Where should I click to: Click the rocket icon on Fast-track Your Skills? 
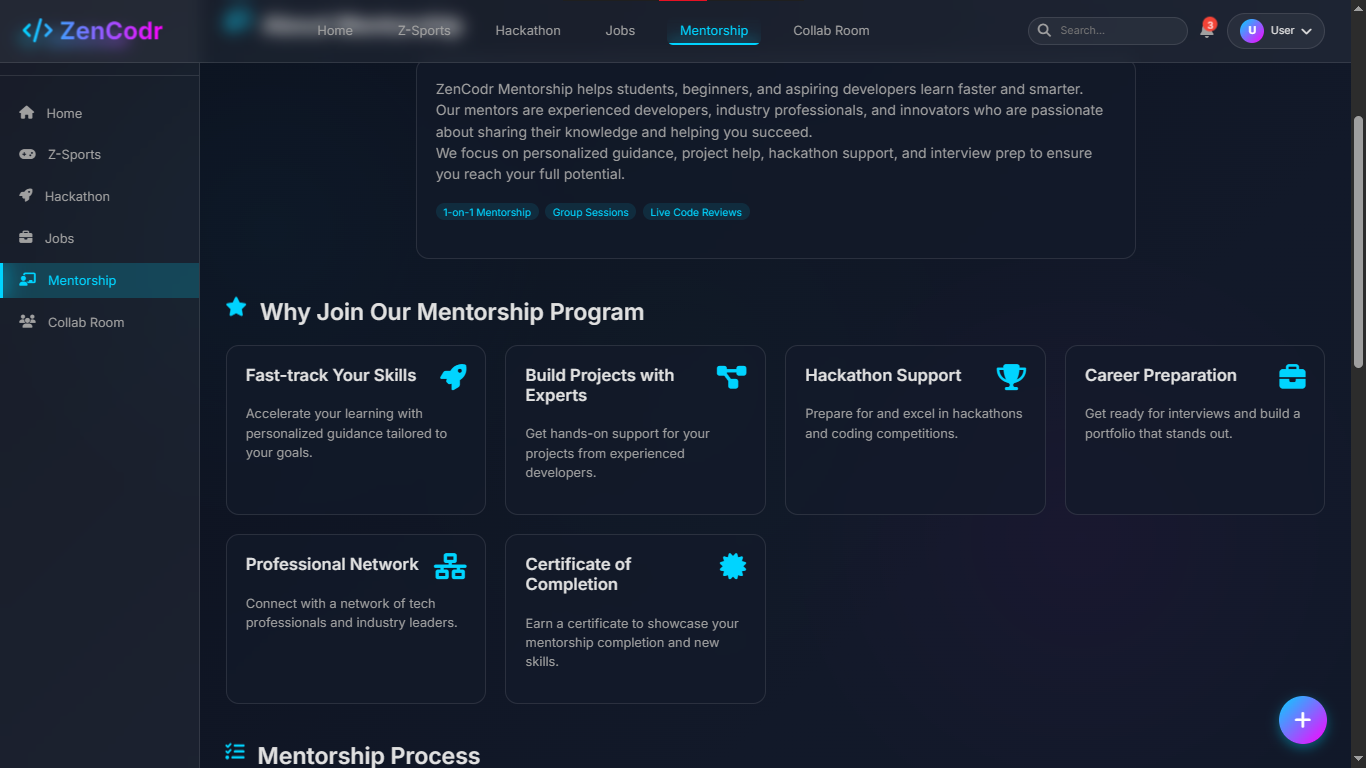coord(453,377)
